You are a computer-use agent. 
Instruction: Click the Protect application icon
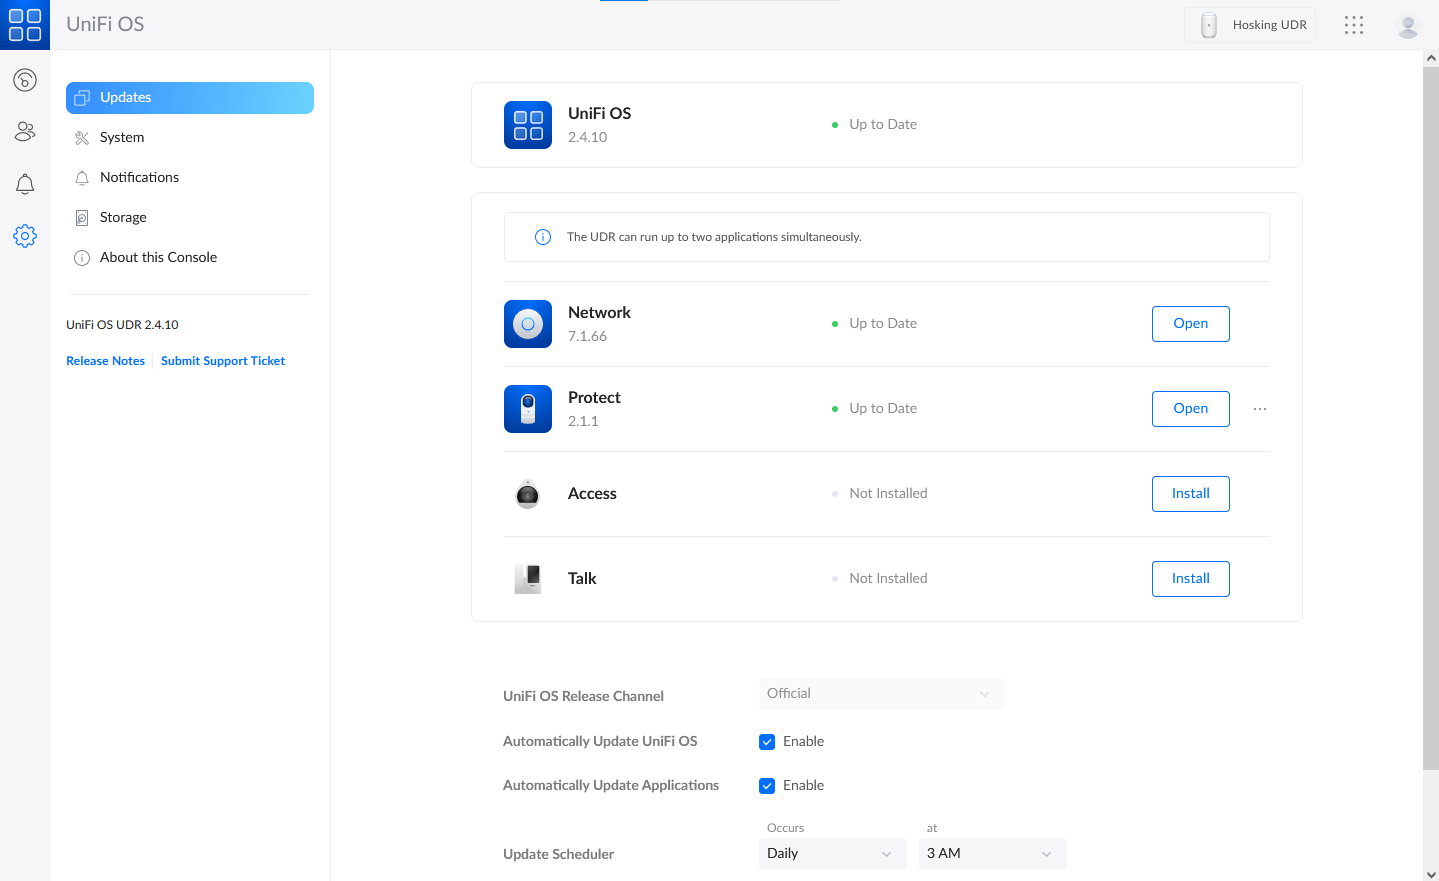pyautogui.click(x=528, y=409)
